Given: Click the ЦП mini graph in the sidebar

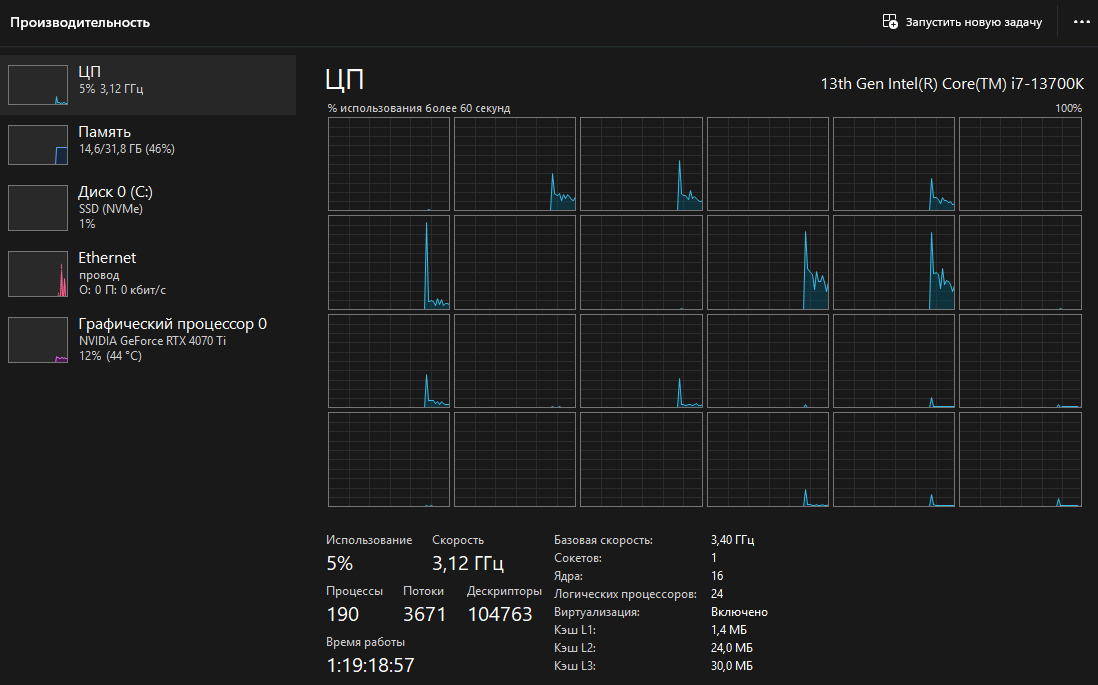Looking at the screenshot, I should [37, 85].
